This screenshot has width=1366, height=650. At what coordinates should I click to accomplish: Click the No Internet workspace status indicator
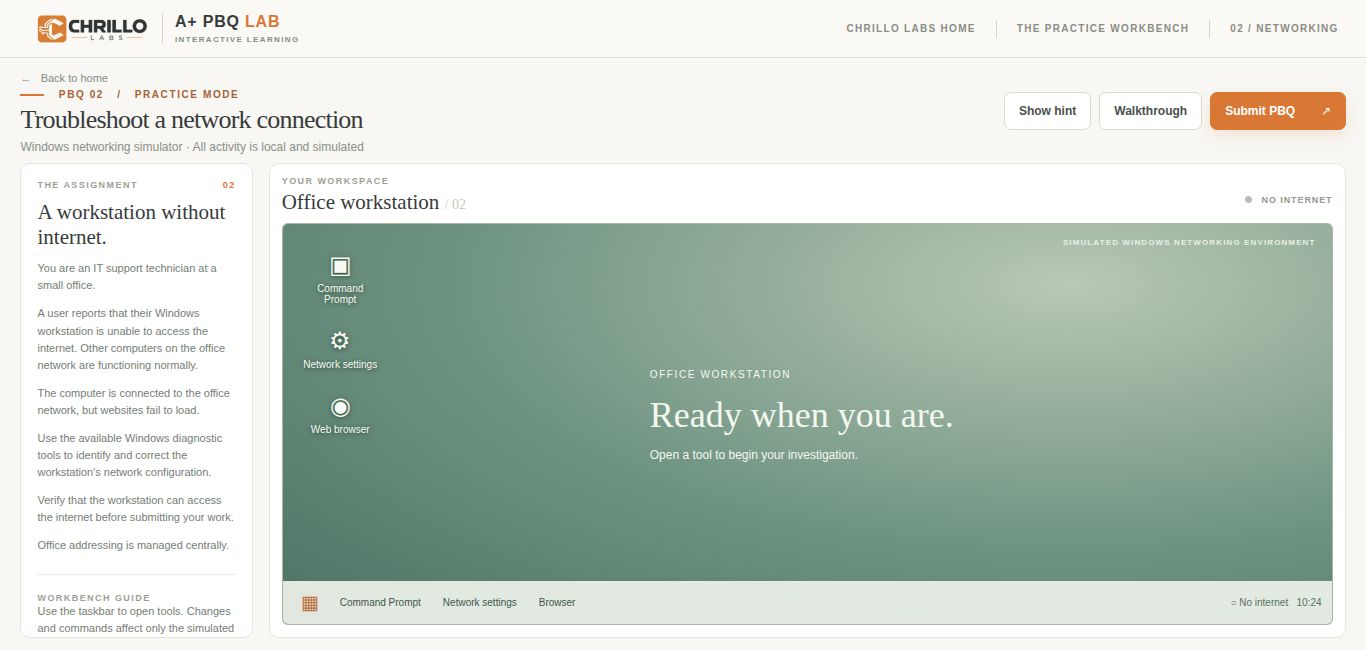(x=1288, y=200)
